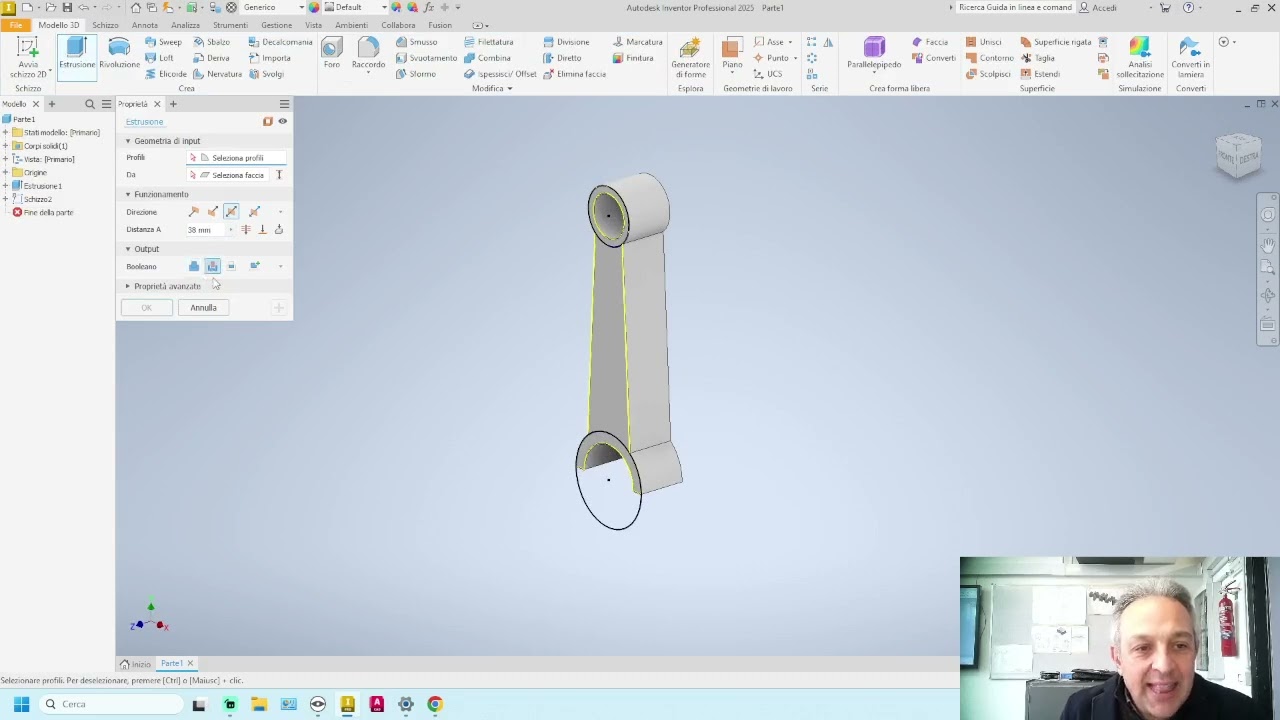
Task: Start a new 2D sketch (Avvia schizzo 2D)
Action: pyautogui.click(x=28, y=57)
